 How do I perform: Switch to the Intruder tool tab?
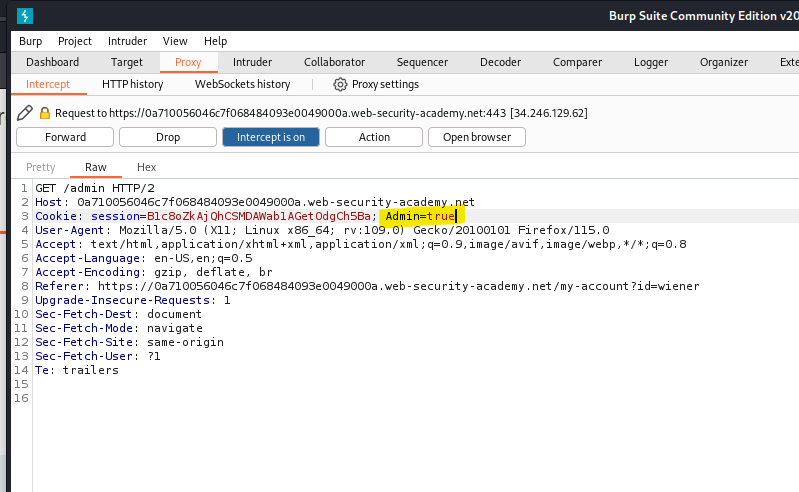pyautogui.click(x=252, y=62)
